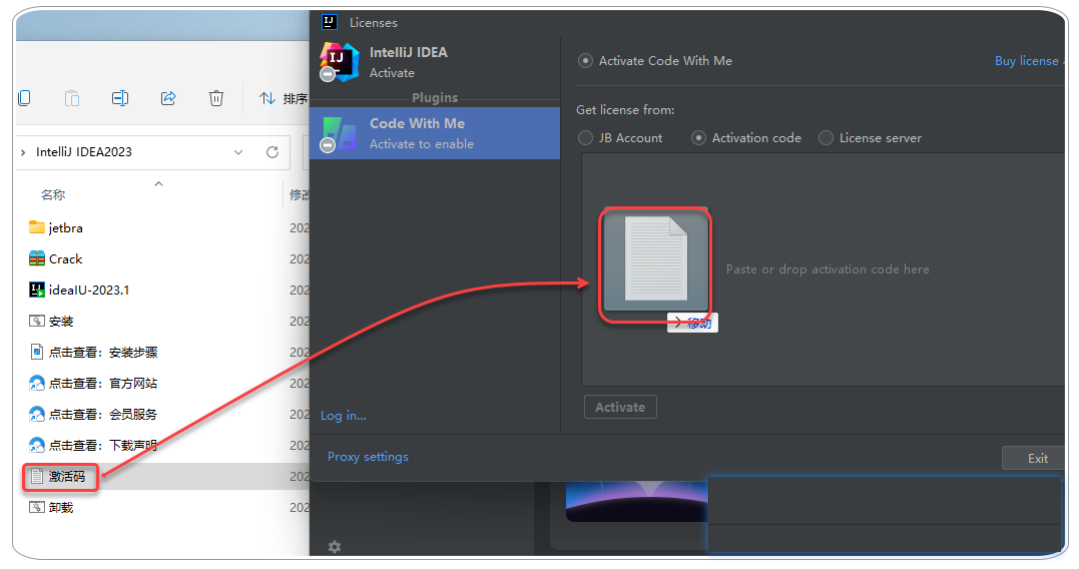The image size is (1079, 569).
Task: Select the 点击查看：下载声明 shortcut
Action: pos(94,445)
